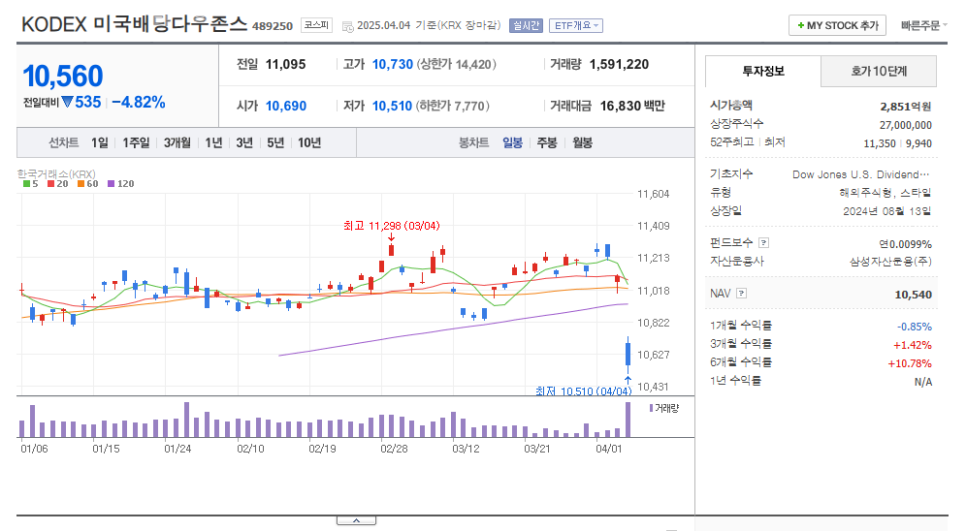Click the open price 10,690
Screen dimensions: 966x531
pos(286,106)
